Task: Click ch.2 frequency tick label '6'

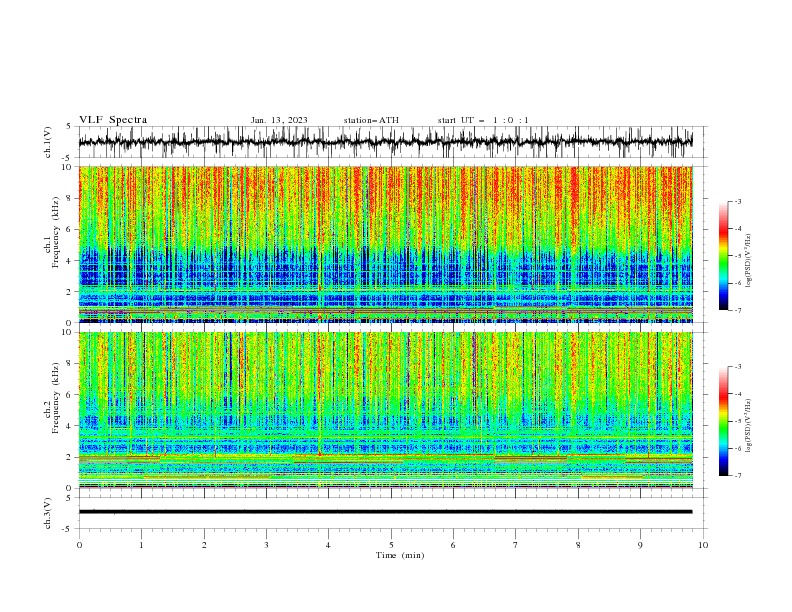Action: tap(70, 395)
